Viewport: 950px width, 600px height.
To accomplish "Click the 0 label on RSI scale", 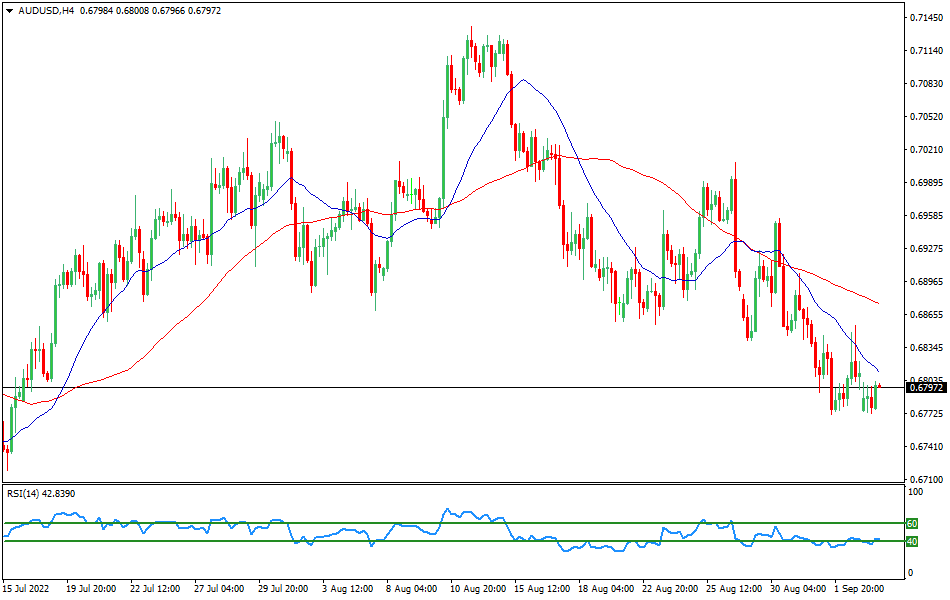I will click(x=909, y=573).
